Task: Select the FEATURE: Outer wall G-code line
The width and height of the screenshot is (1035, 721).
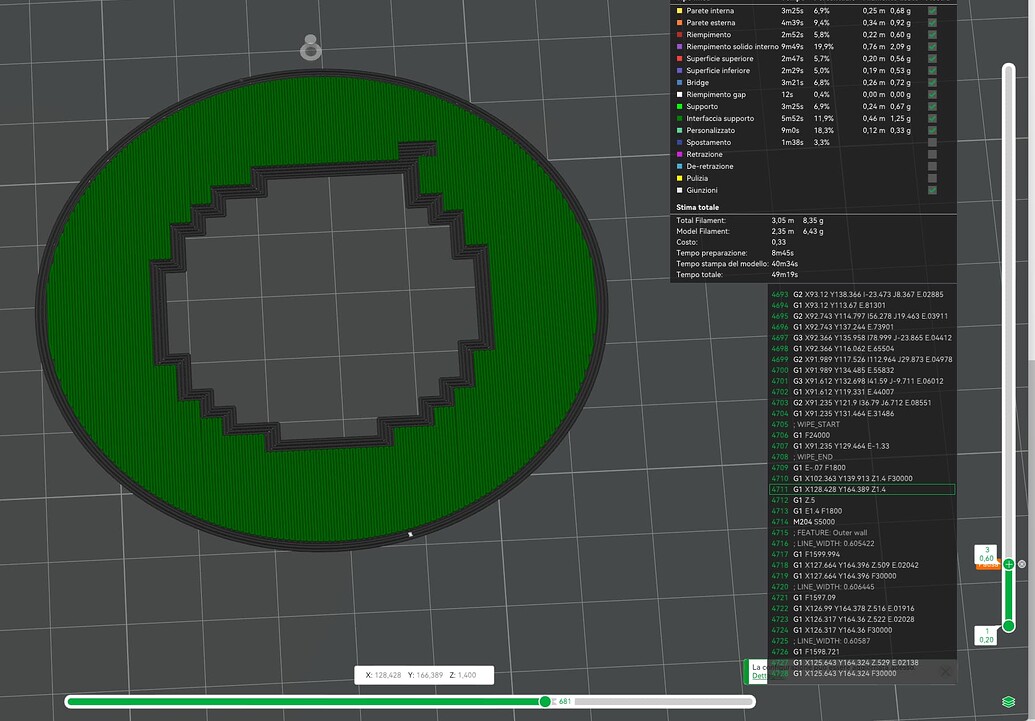Action: click(x=862, y=533)
